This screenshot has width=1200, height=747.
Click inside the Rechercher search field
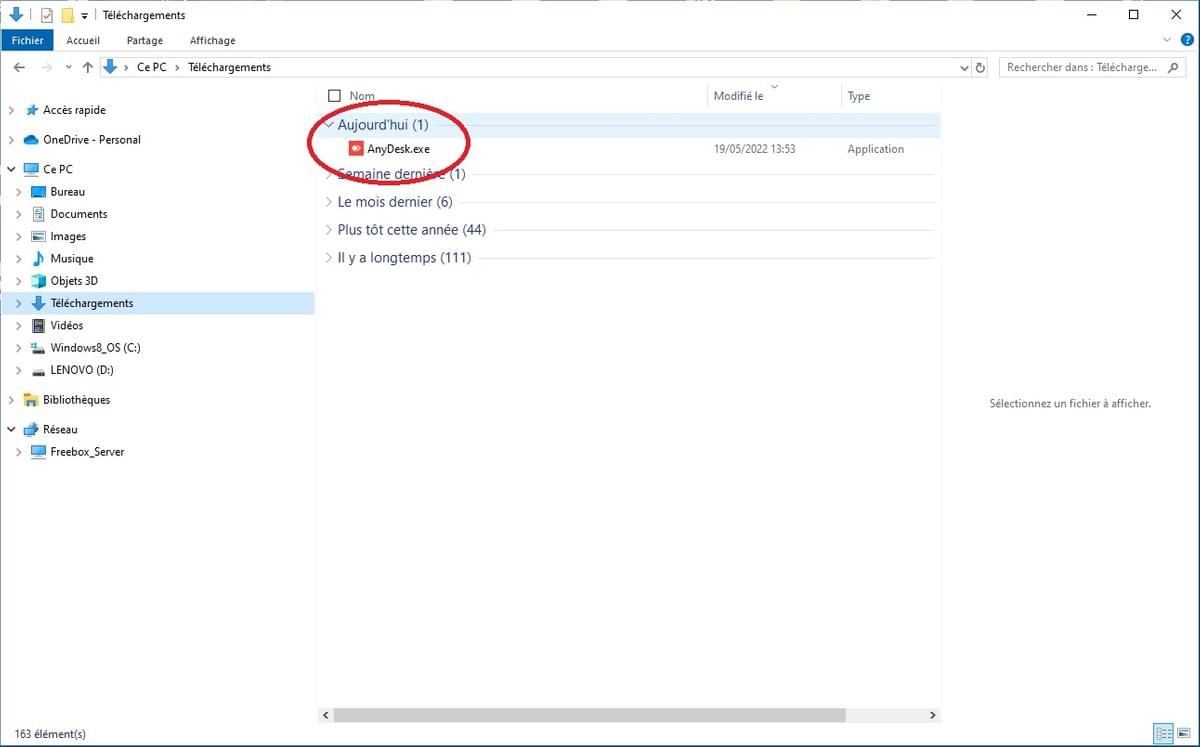click(x=1080, y=67)
